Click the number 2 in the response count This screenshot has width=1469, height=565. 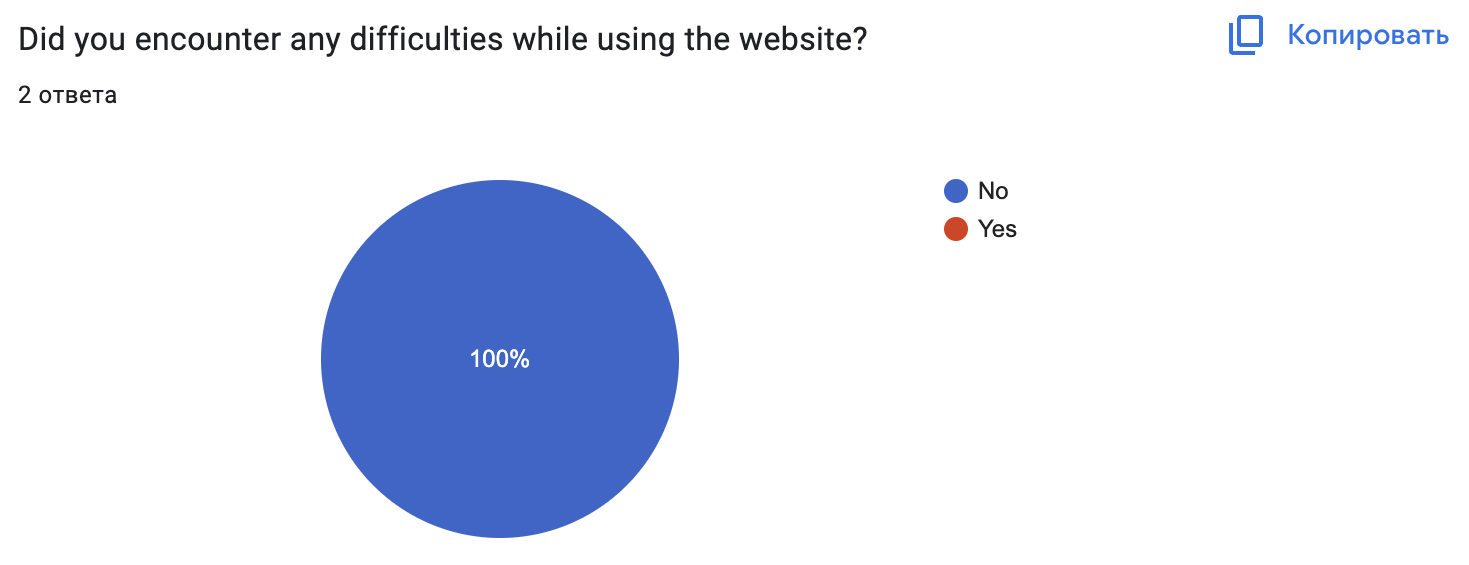[25, 96]
